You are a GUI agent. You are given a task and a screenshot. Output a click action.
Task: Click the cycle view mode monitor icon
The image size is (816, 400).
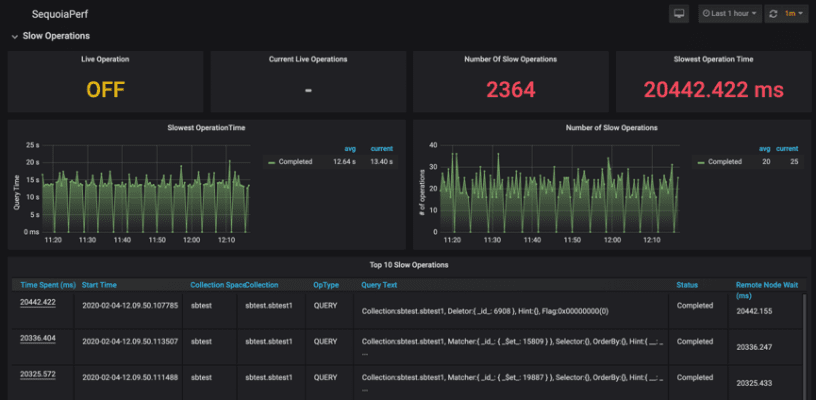pos(680,14)
